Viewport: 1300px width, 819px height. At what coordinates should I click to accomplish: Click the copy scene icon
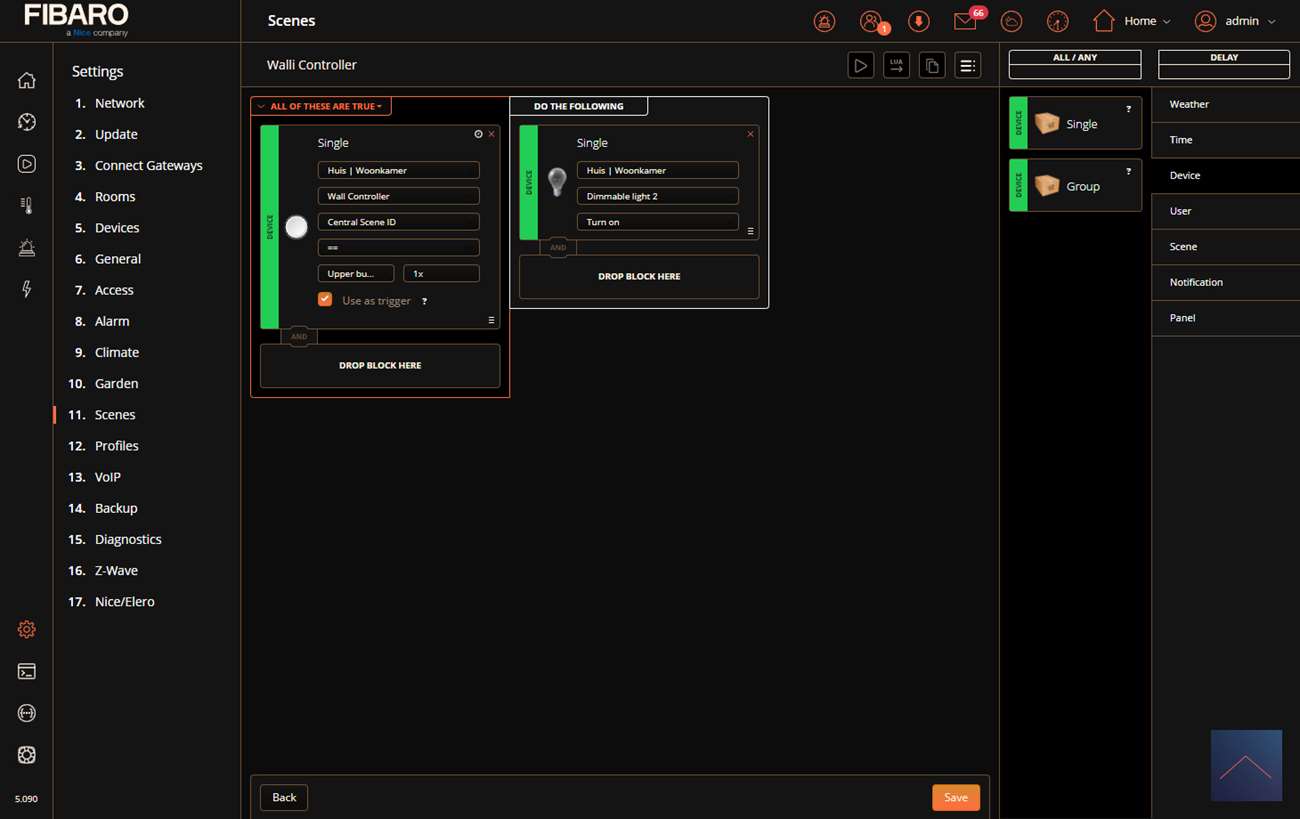(932, 66)
